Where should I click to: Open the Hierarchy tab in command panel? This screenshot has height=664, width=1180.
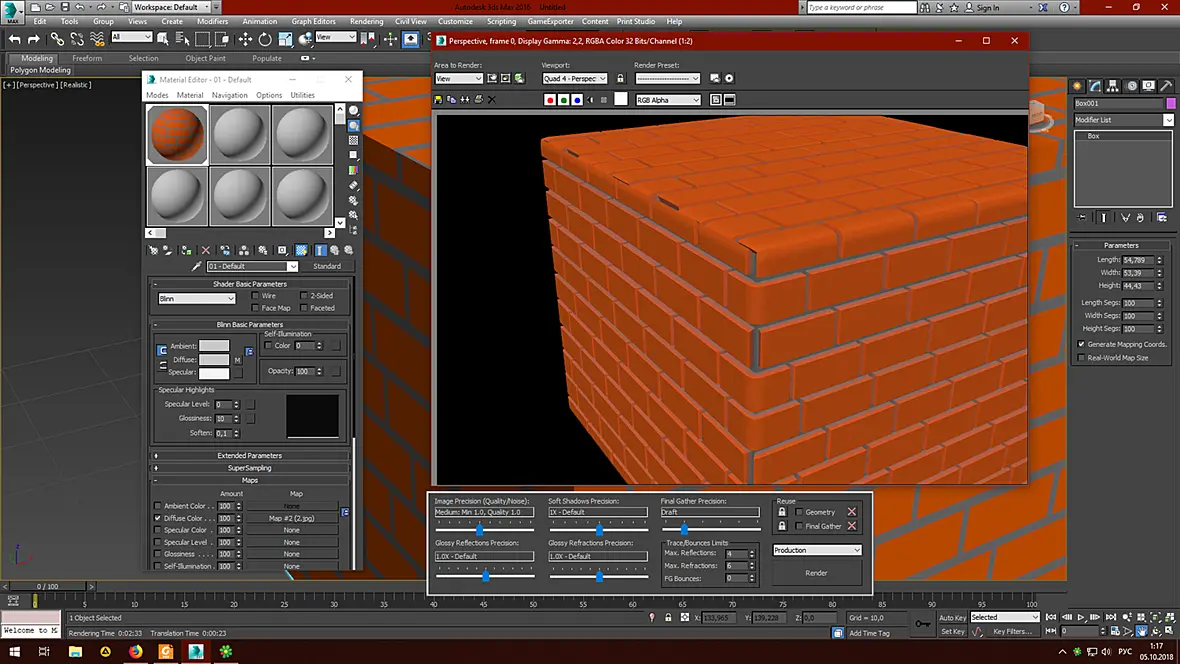1113,86
